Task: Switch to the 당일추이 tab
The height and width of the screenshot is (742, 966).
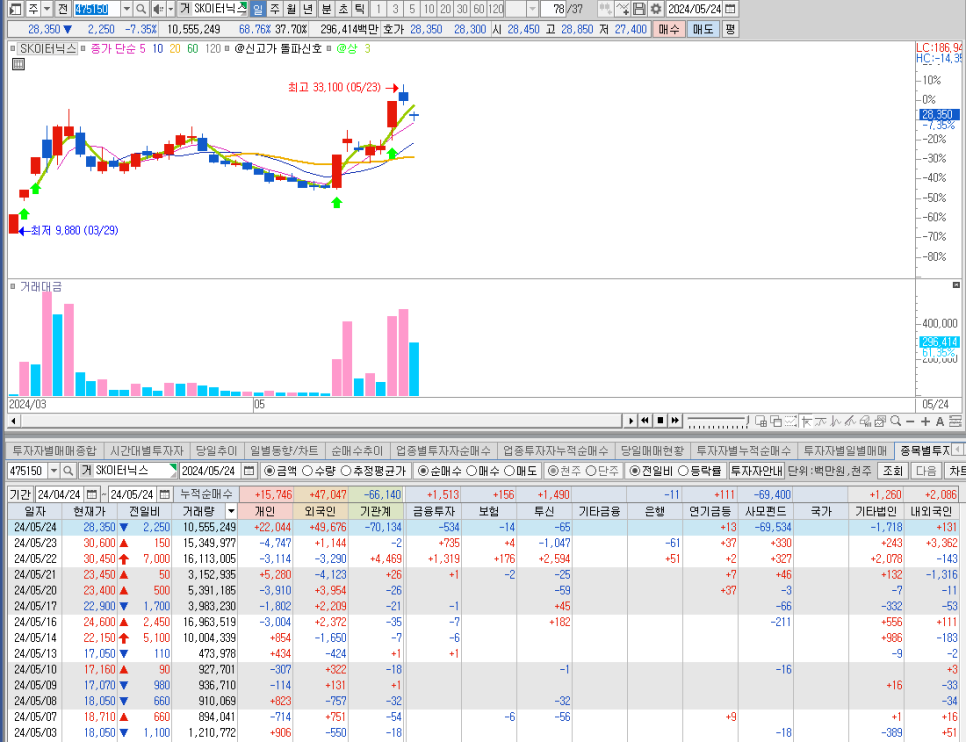Action: tap(216, 450)
